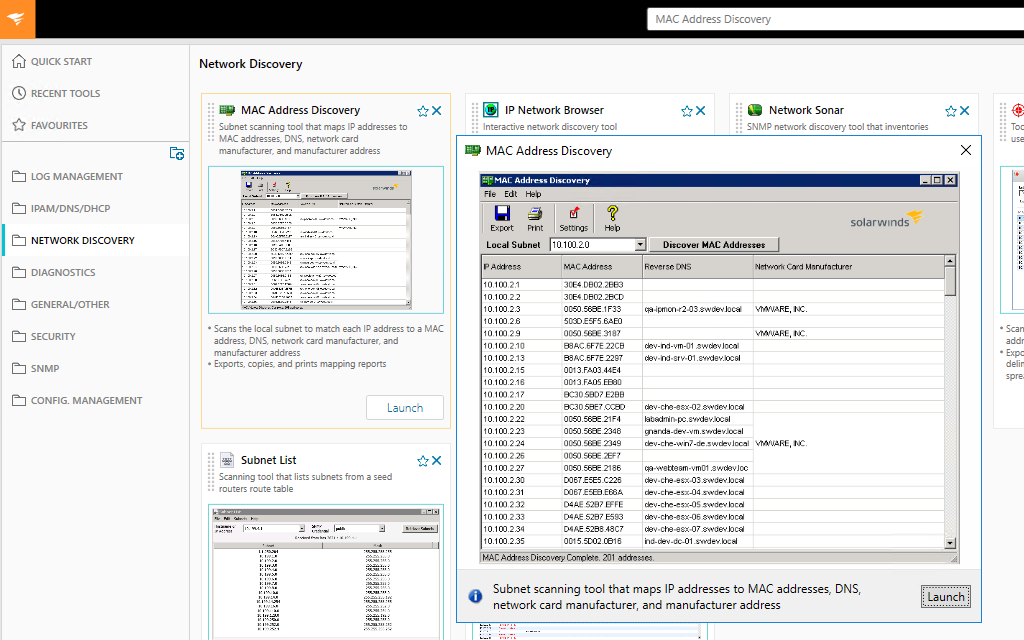Click the SolarWinds logo in top-left corner

click(x=17, y=19)
